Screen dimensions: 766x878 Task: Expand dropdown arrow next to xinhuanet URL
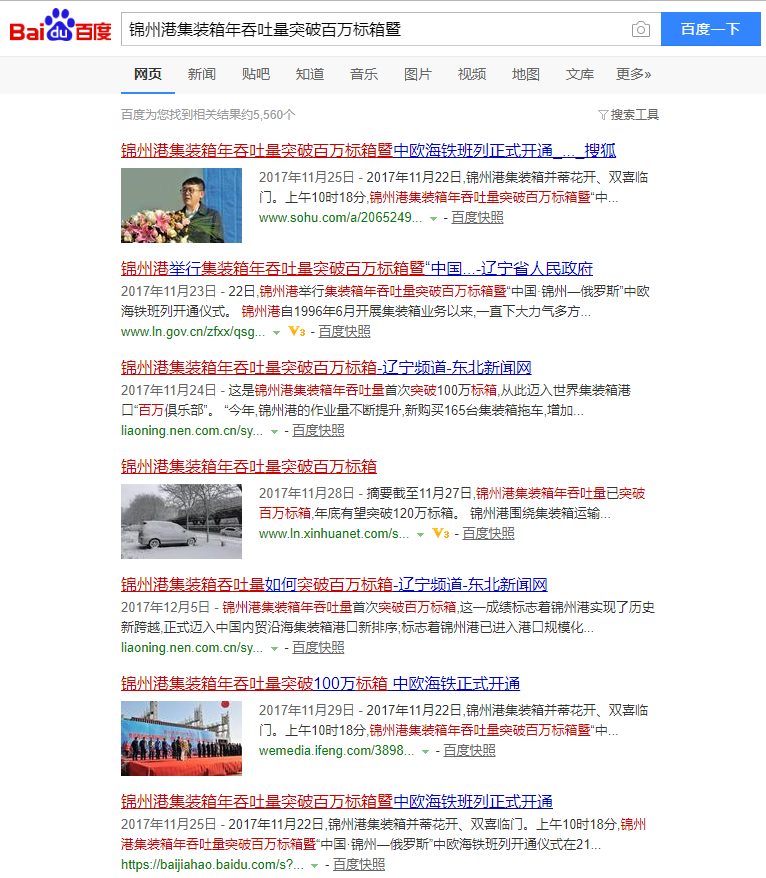click(421, 535)
